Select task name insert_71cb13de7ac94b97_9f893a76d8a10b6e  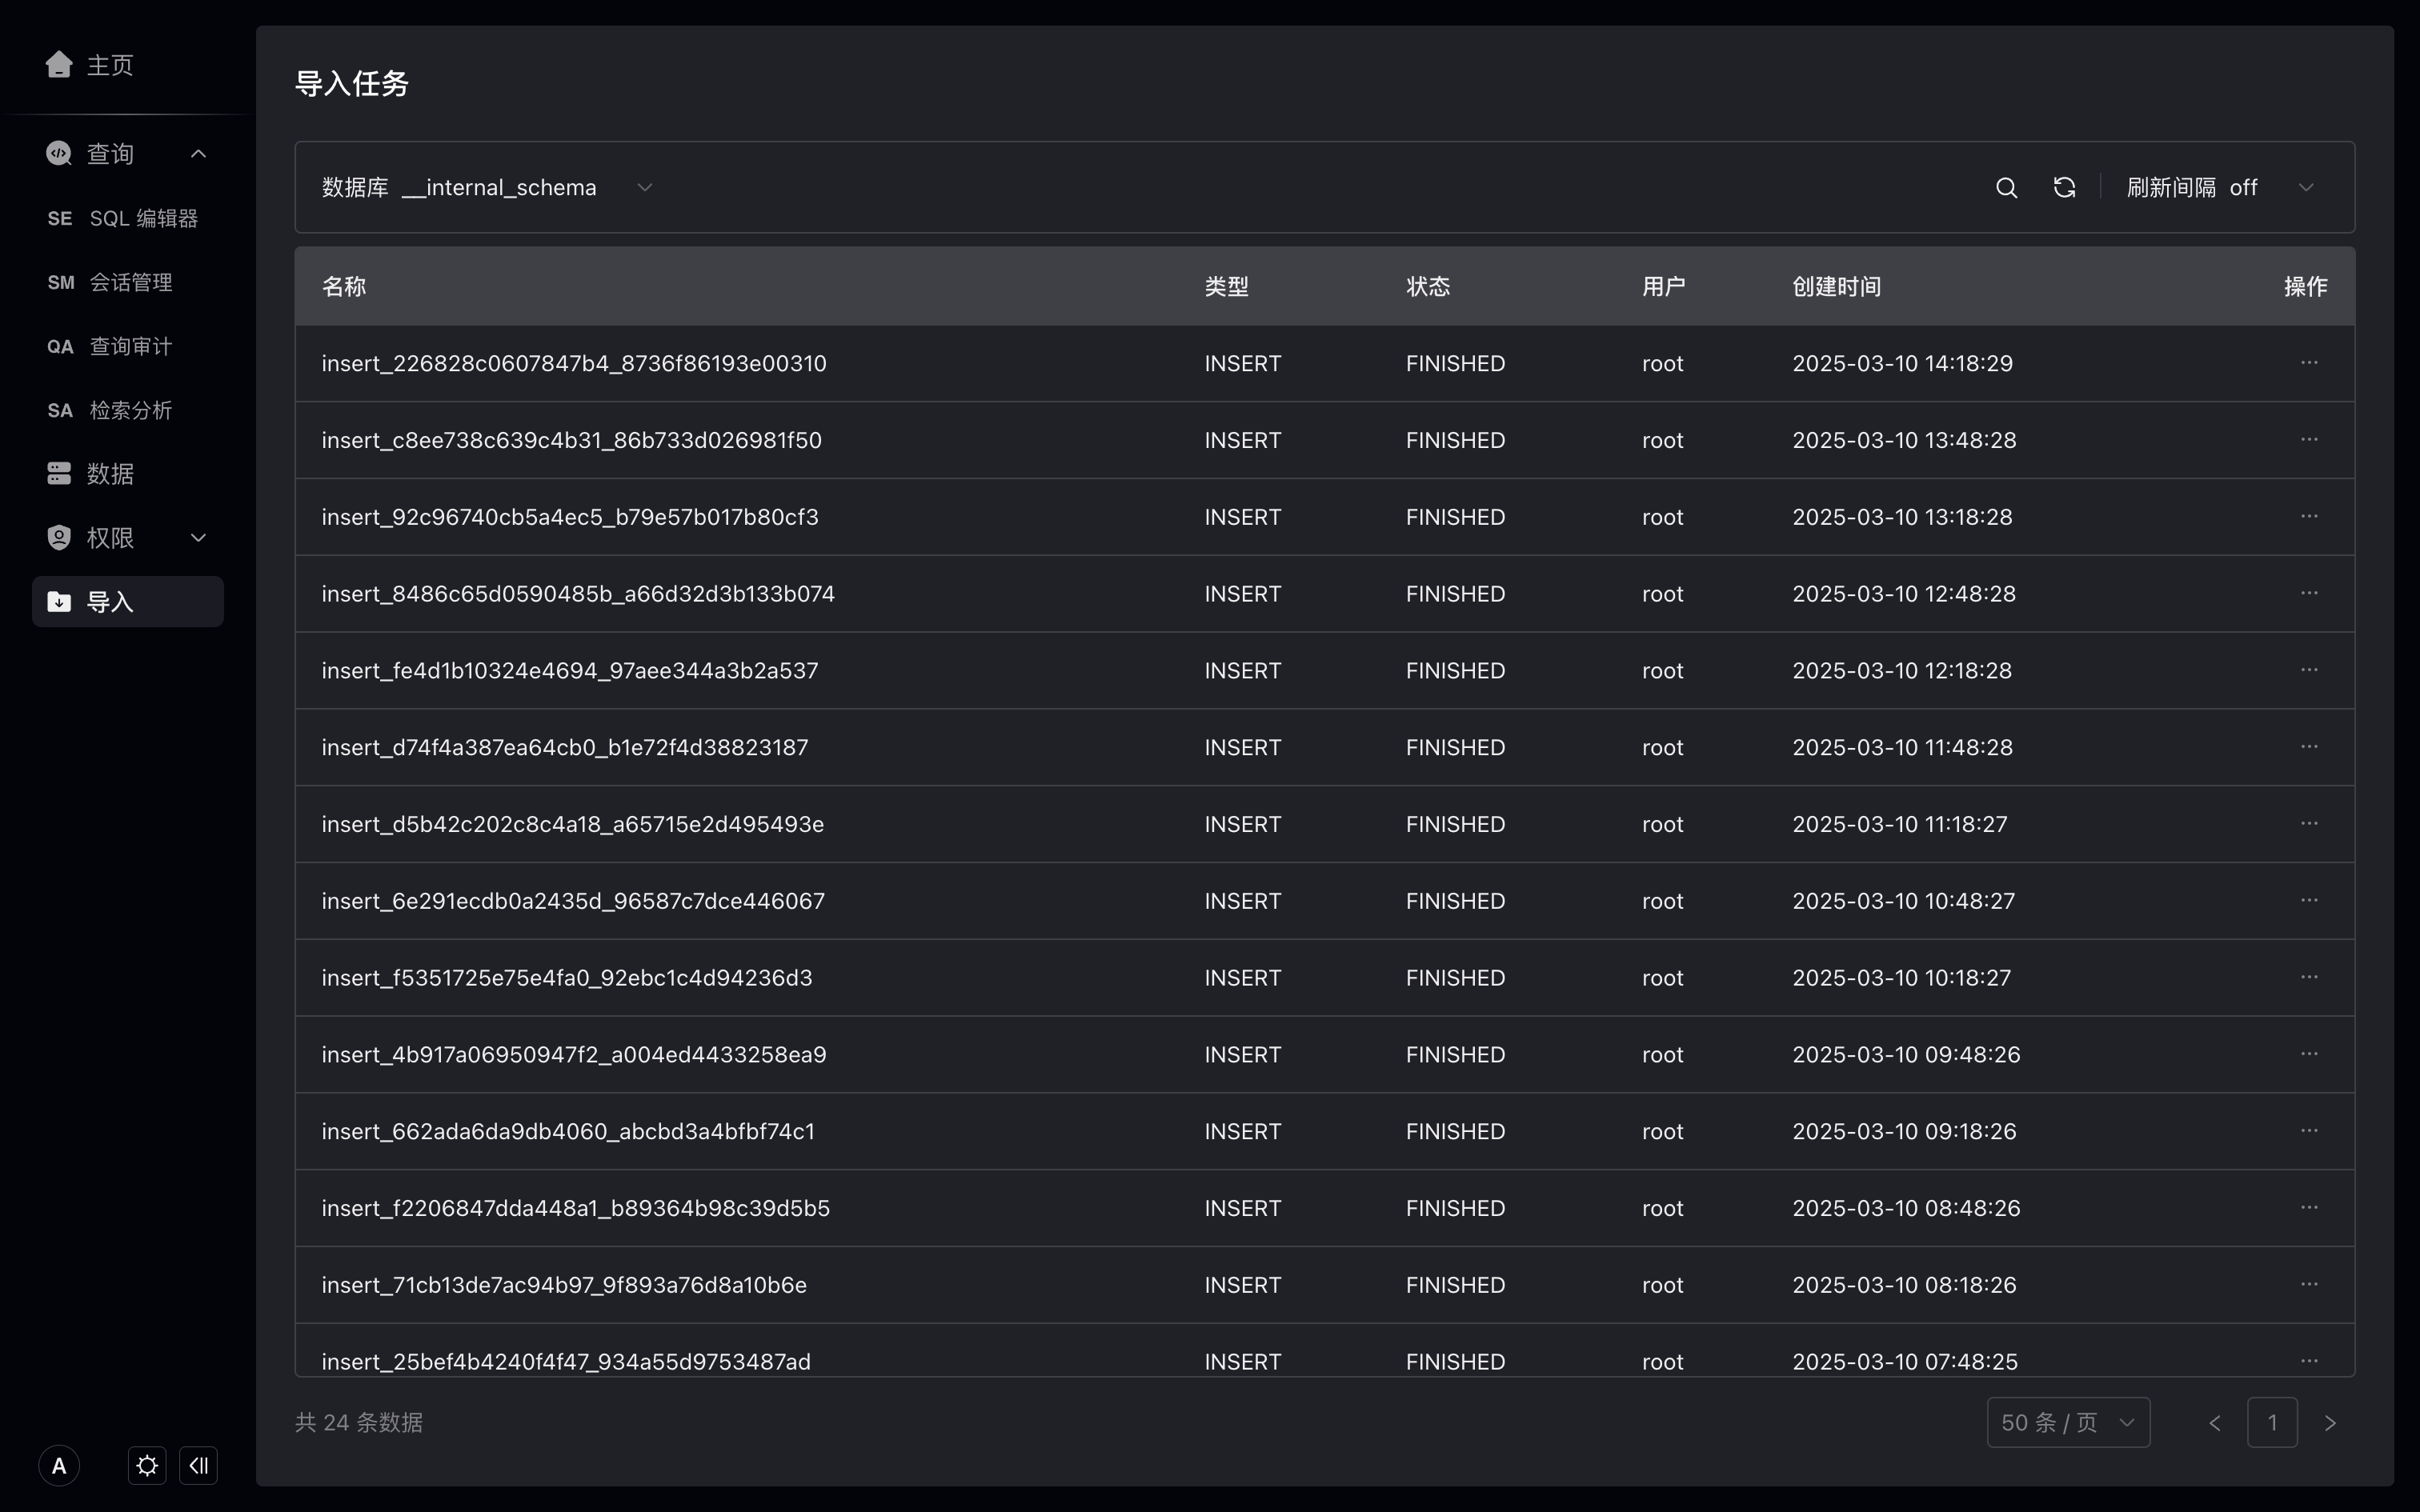(x=564, y=1285)
